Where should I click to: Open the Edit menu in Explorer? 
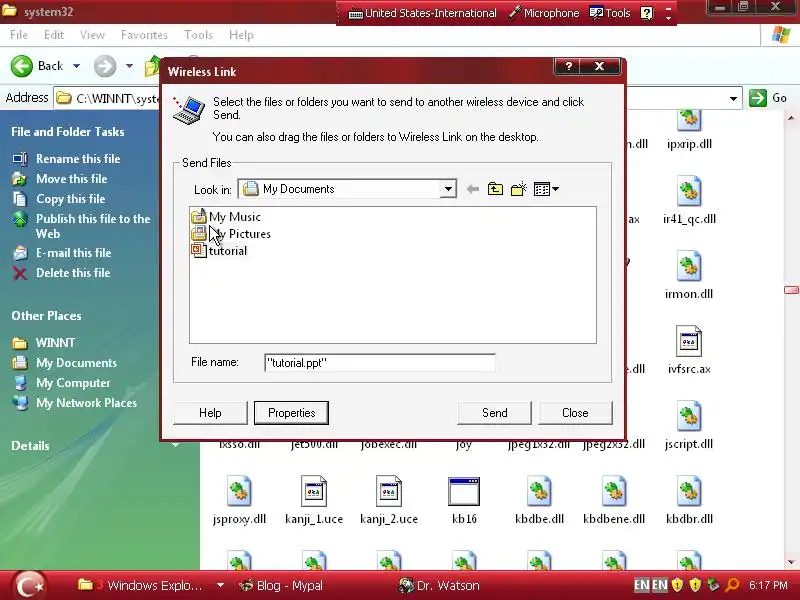point(54,35)
